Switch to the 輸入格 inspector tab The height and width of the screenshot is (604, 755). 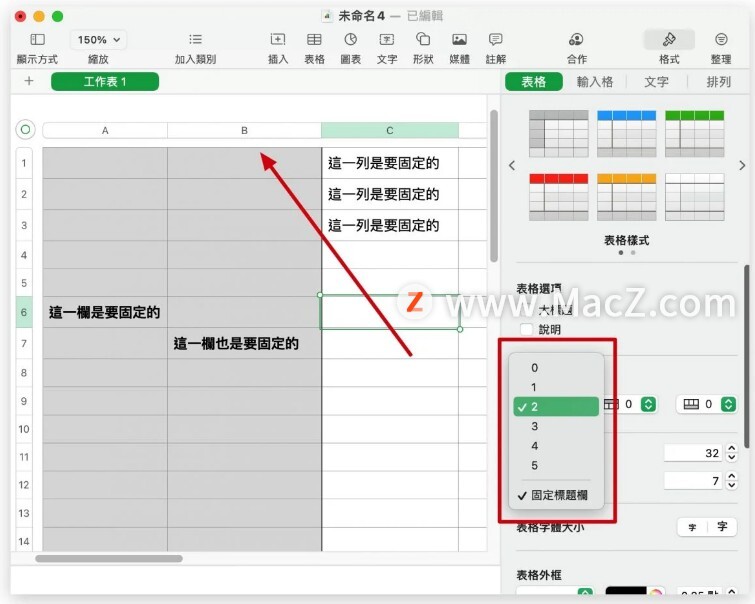click(595, 82)
